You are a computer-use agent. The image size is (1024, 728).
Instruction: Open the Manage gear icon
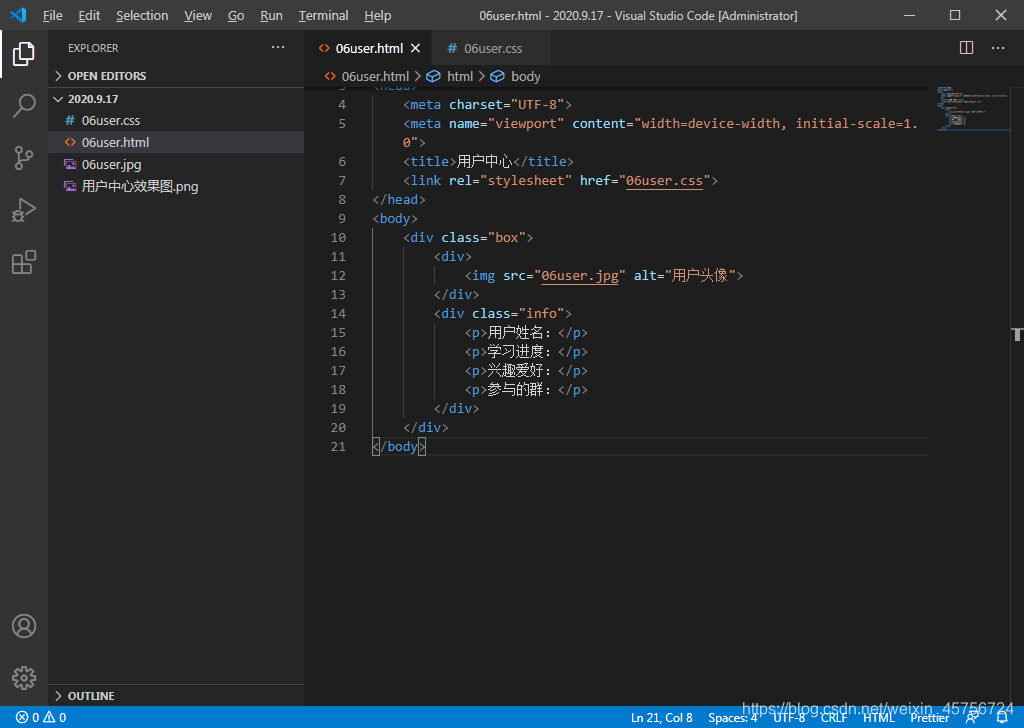pyautogui.click(x=24, y=678)
